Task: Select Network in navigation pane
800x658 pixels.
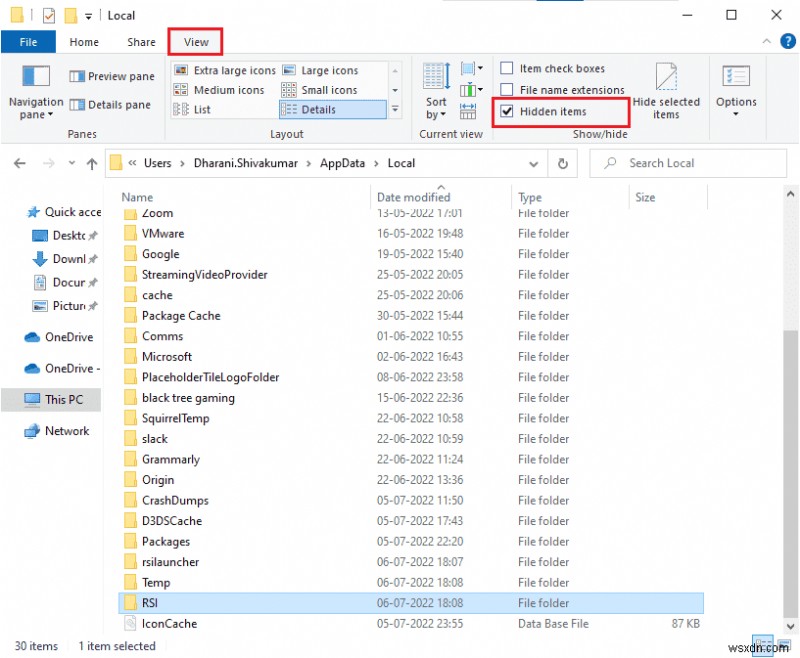Action: point(57,431)
